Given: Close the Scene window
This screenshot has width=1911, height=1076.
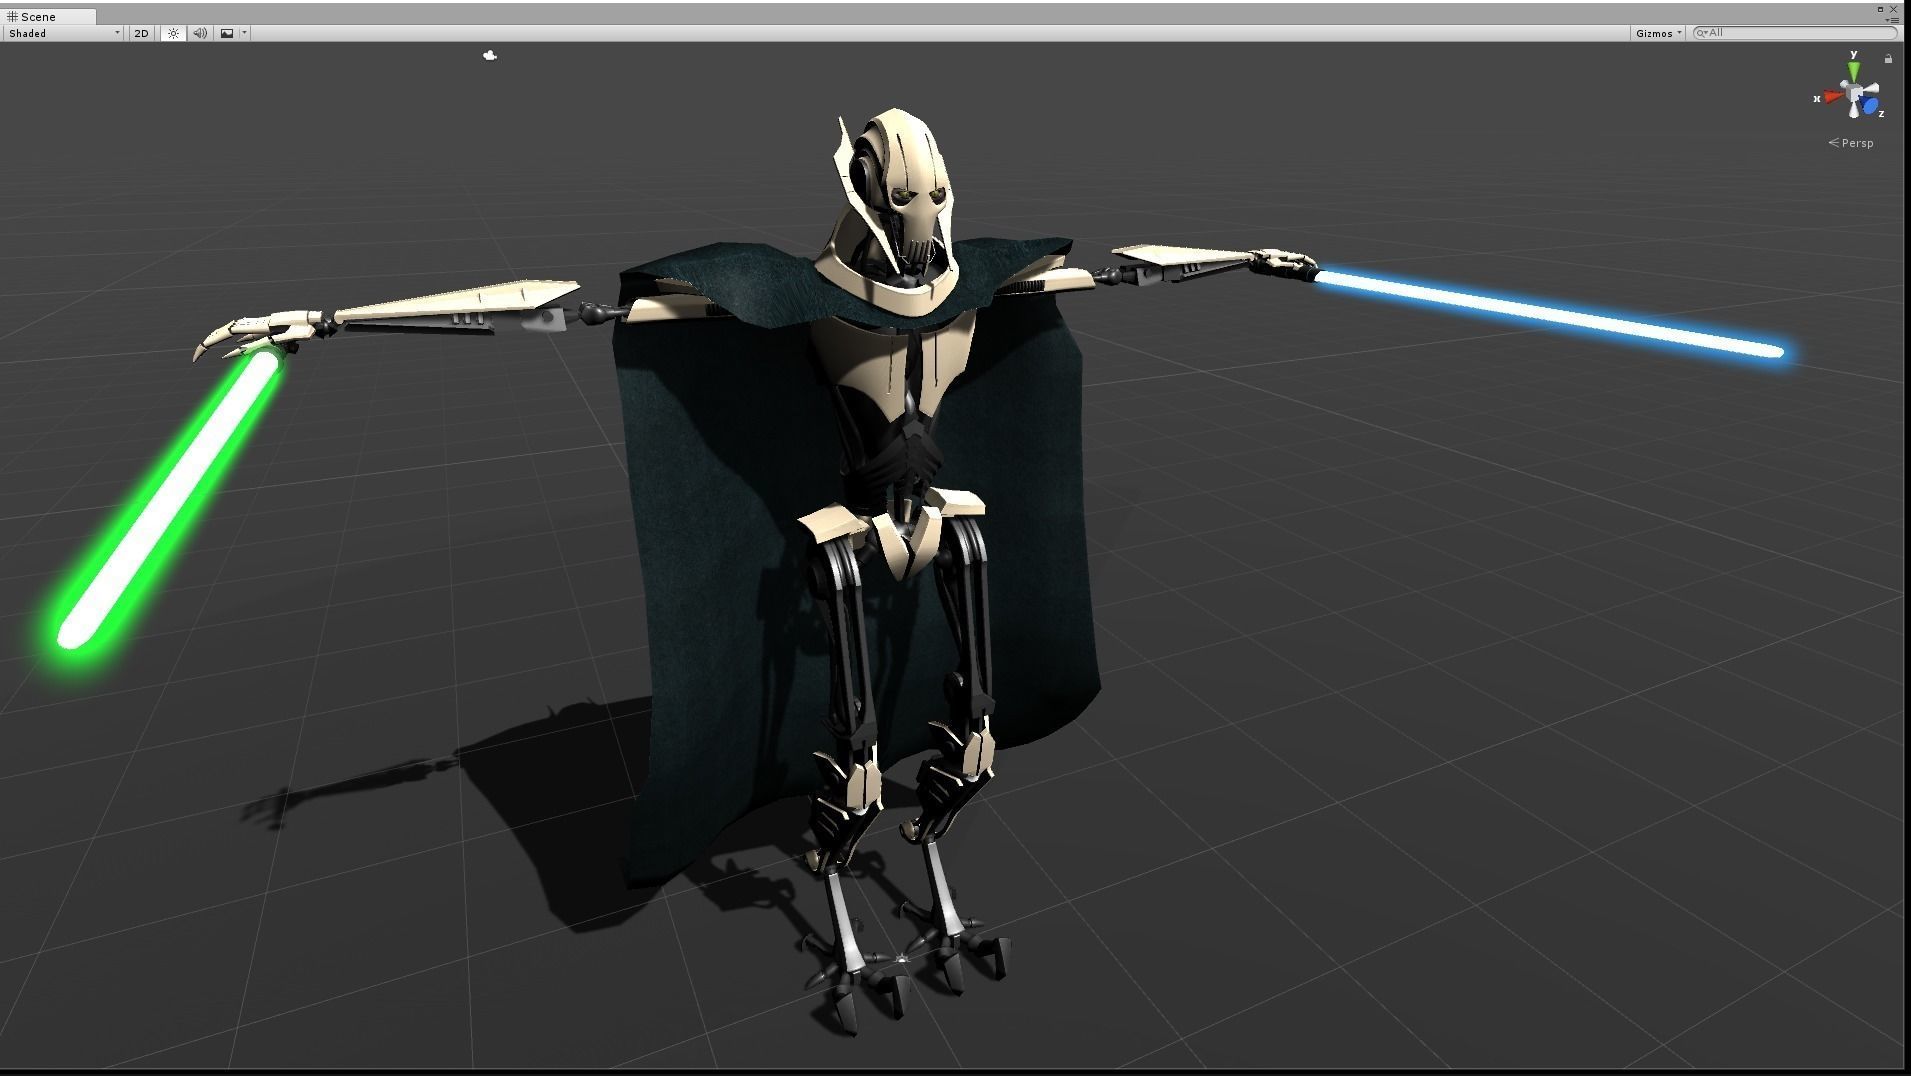Looking at the screenshot, I should tap(1893, 9).
